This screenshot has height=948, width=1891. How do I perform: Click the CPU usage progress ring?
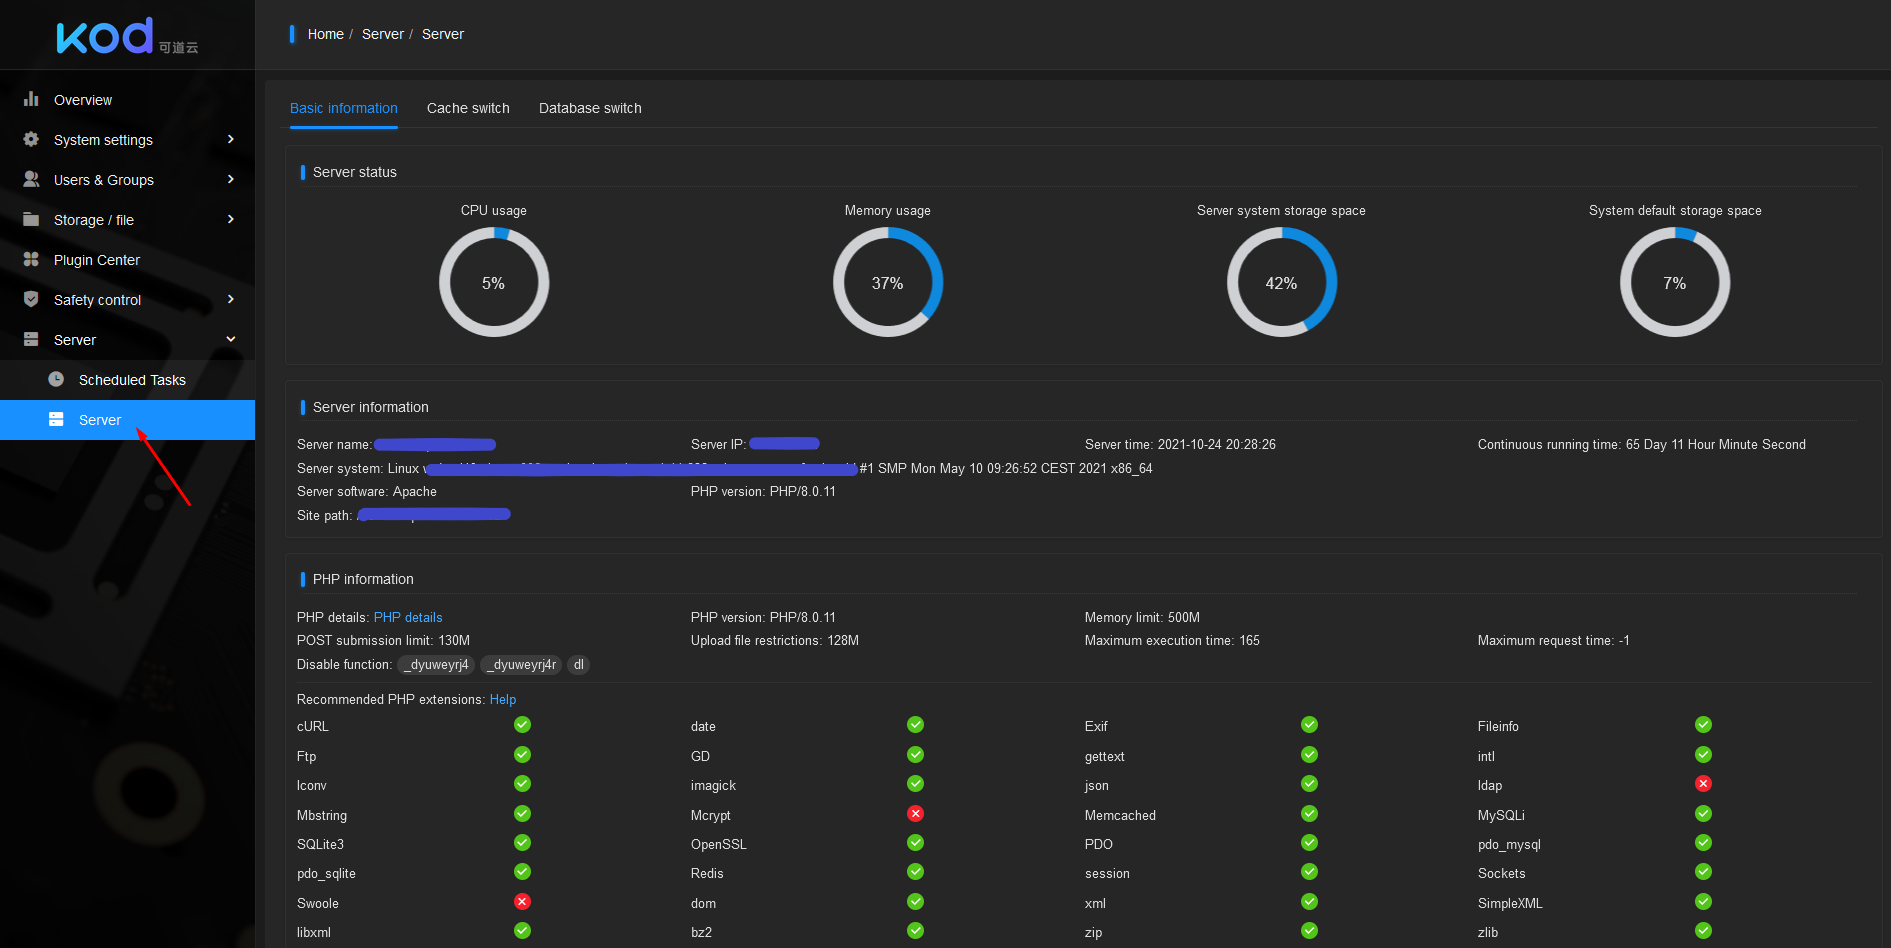(494, 283)
